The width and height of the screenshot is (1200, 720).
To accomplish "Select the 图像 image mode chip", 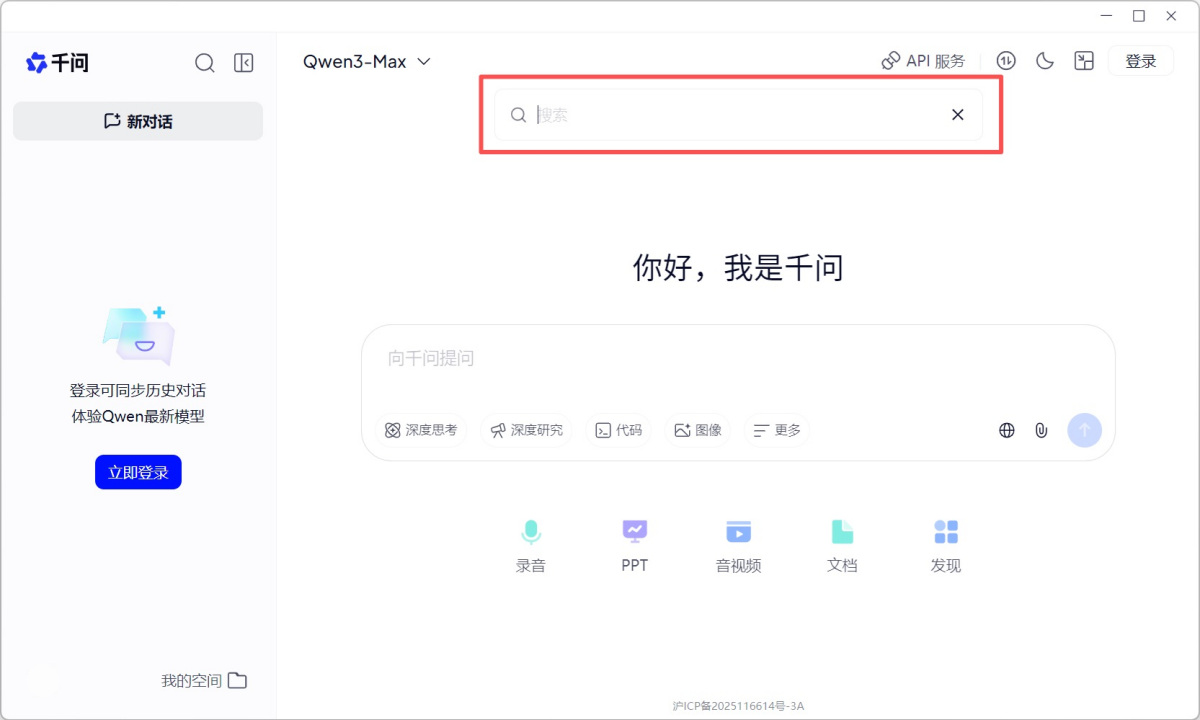I will (x=698, y=430).
